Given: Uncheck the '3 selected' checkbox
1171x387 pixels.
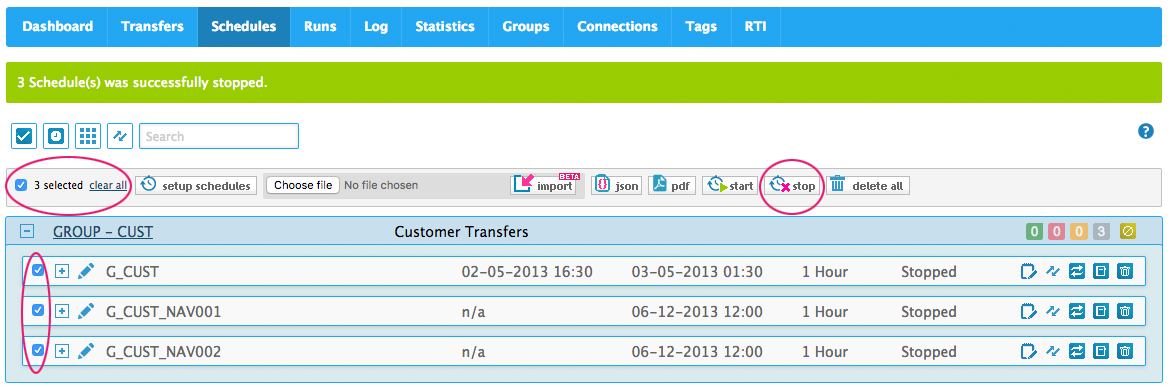Looking at the screenshot, I should coord(21,185).
